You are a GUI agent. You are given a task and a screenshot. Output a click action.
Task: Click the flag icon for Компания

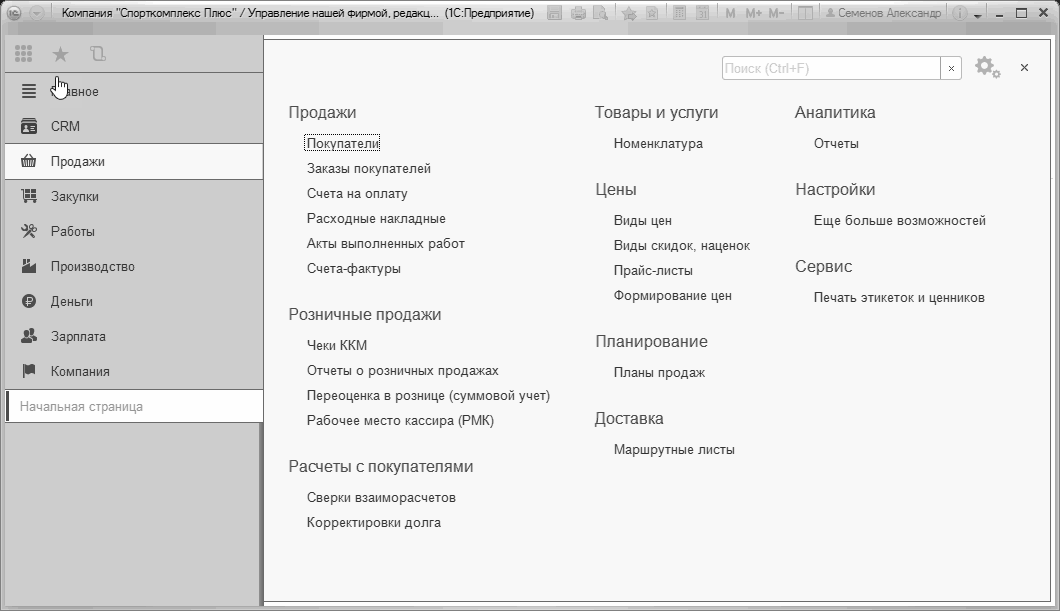(x=28, y=371)
